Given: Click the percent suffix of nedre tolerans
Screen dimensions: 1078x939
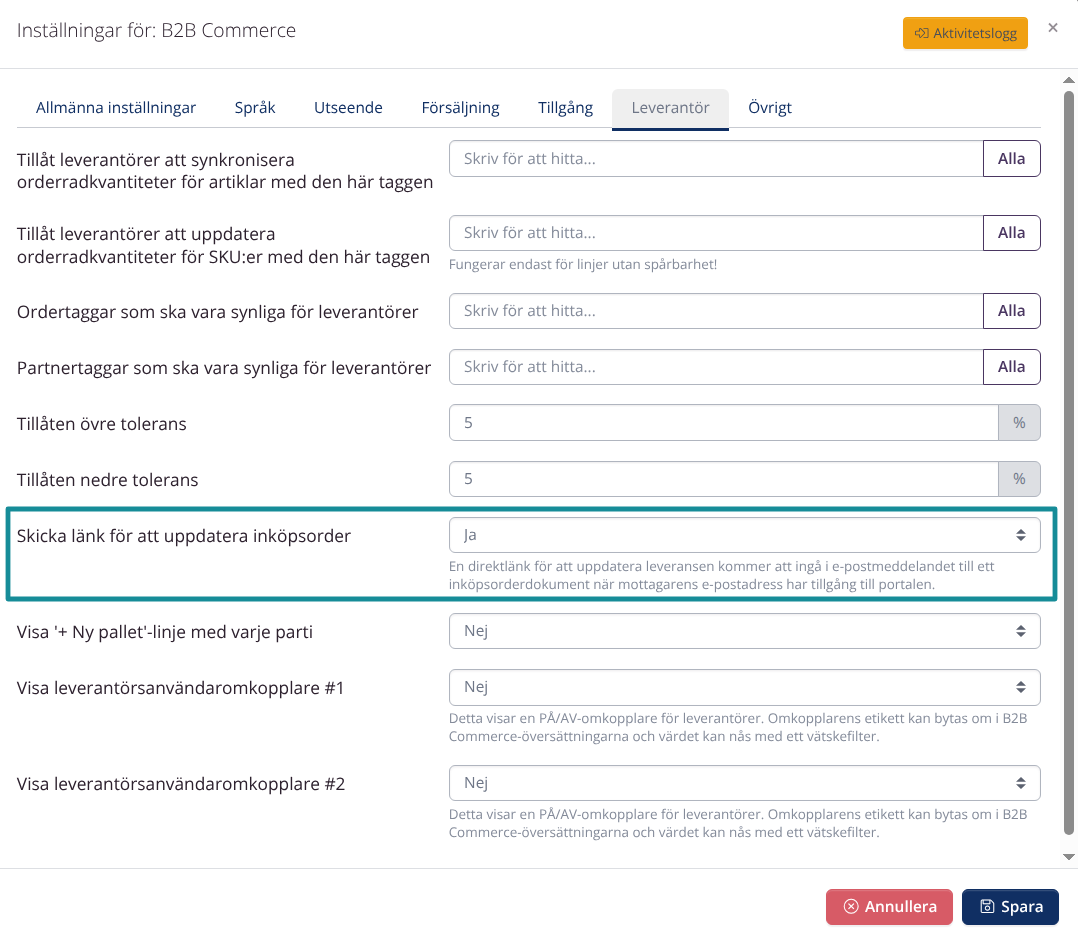Looking at the screenshot, I should (1019, 479).
